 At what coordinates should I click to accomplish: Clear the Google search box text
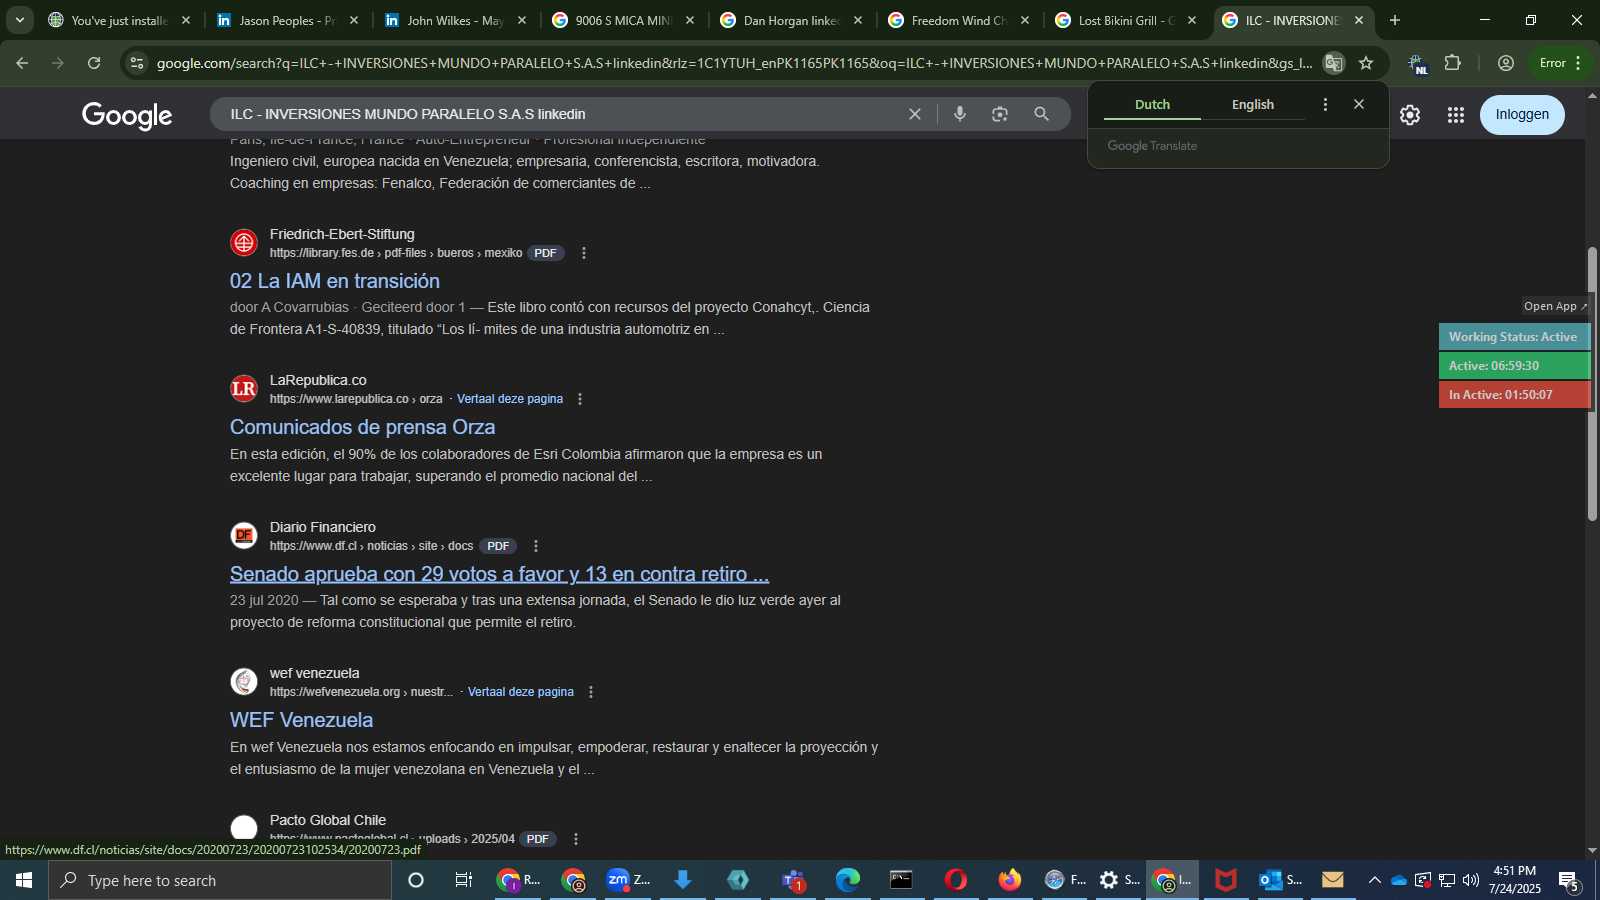click(914, 114)
